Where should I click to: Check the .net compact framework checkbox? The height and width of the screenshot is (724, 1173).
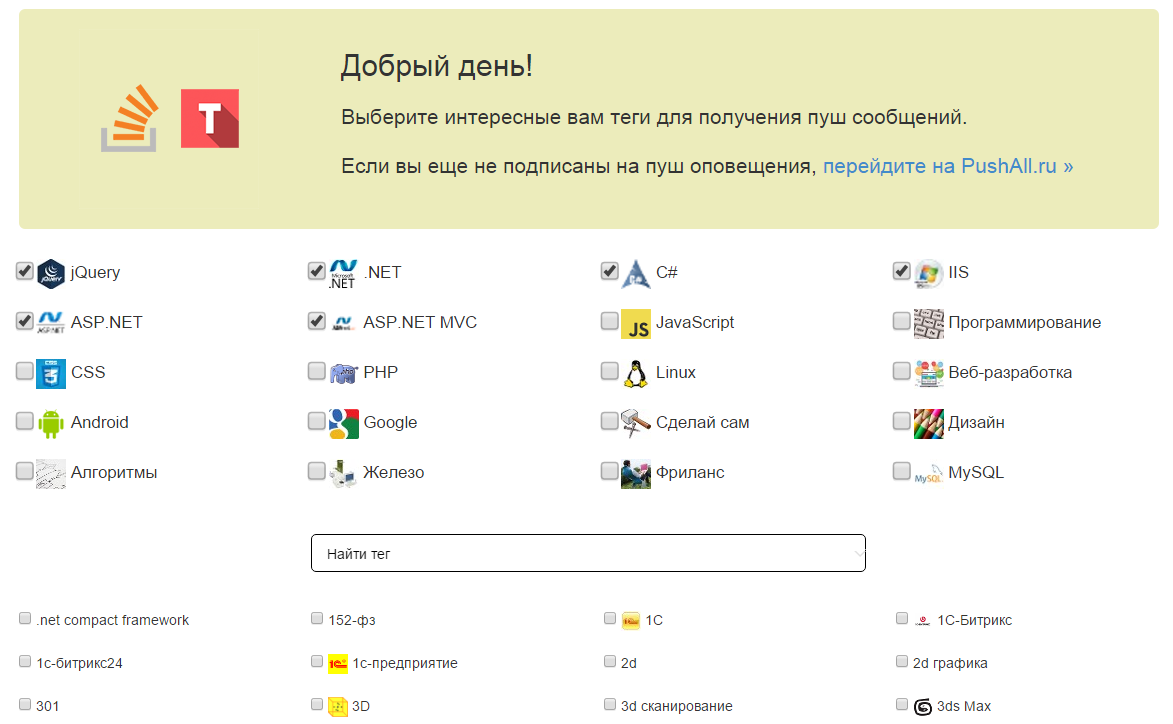(25, 619)
